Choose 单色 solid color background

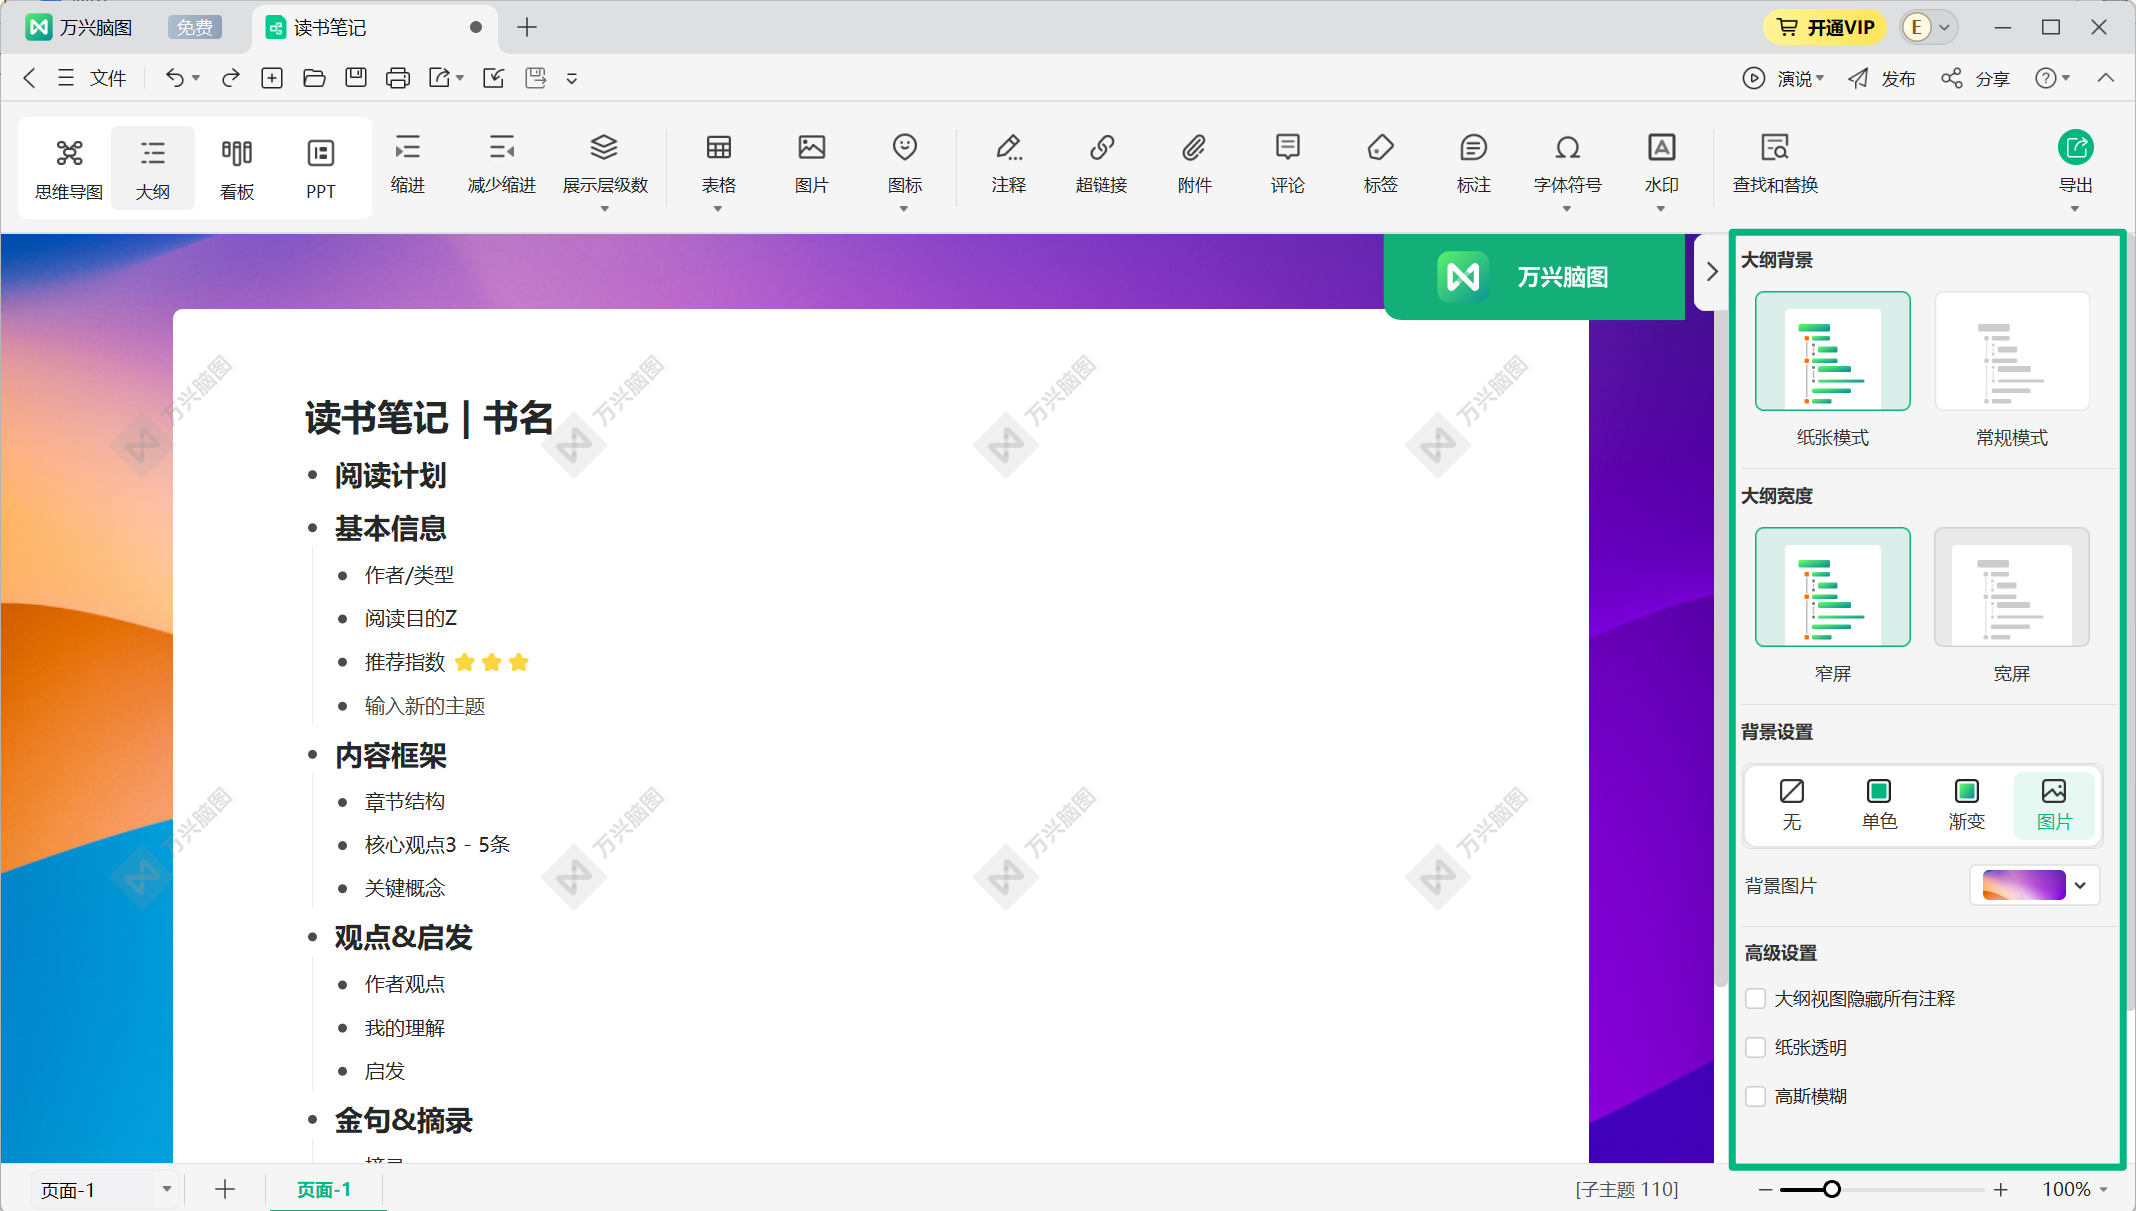(x=1879, y=805)
